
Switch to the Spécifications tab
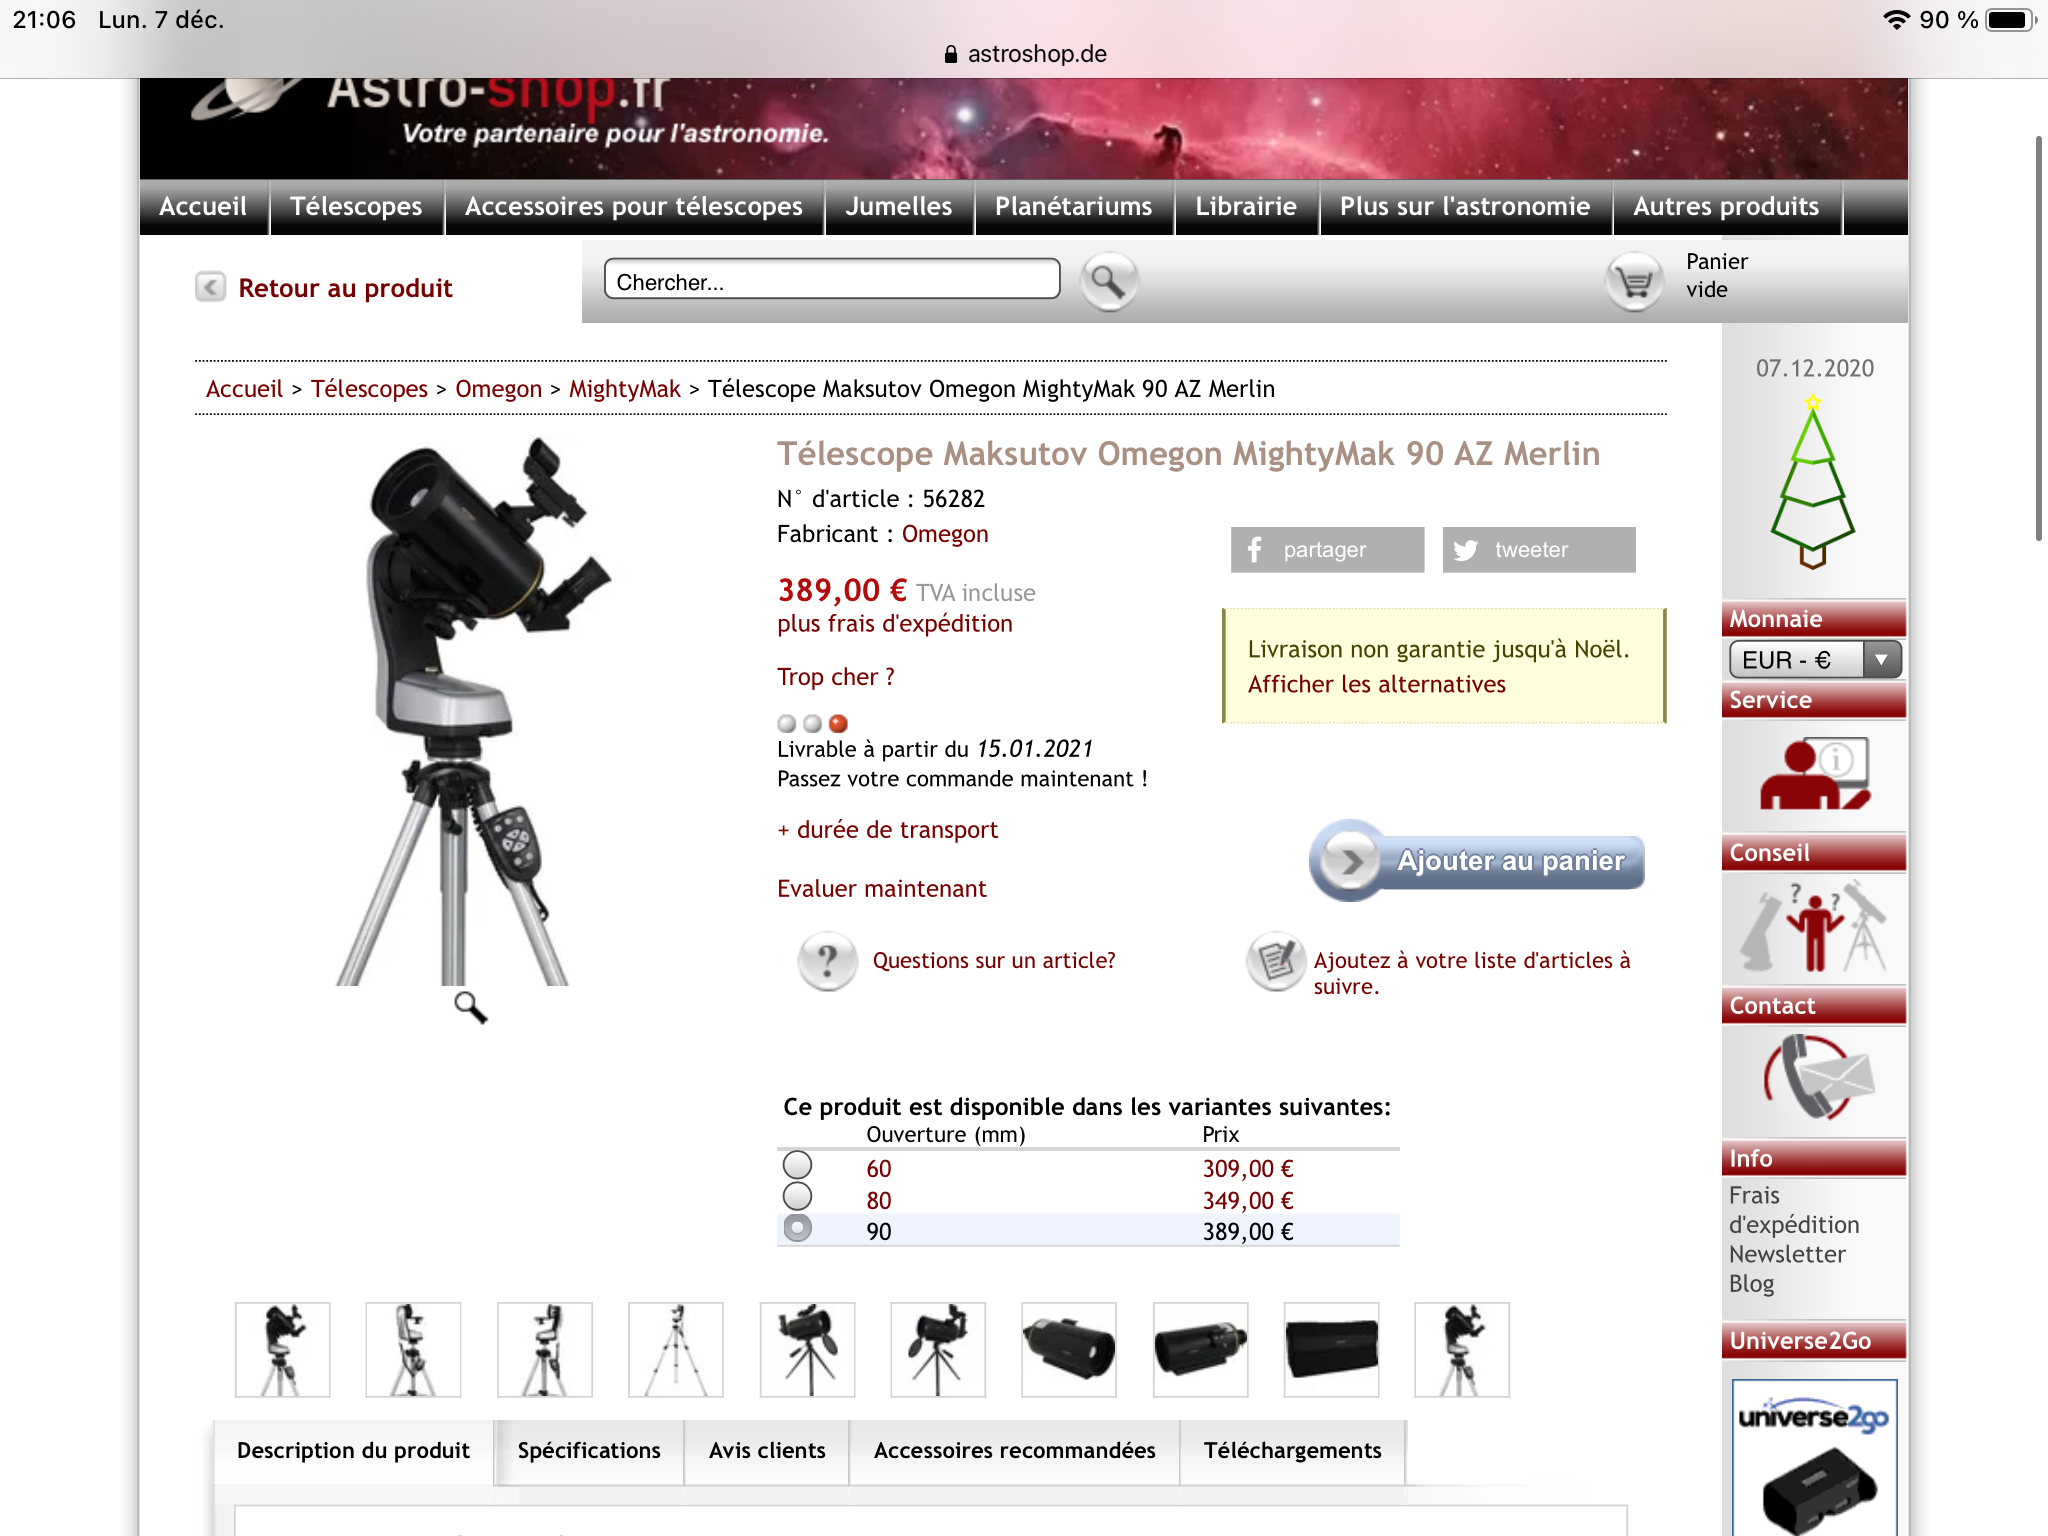[589, 1451]
